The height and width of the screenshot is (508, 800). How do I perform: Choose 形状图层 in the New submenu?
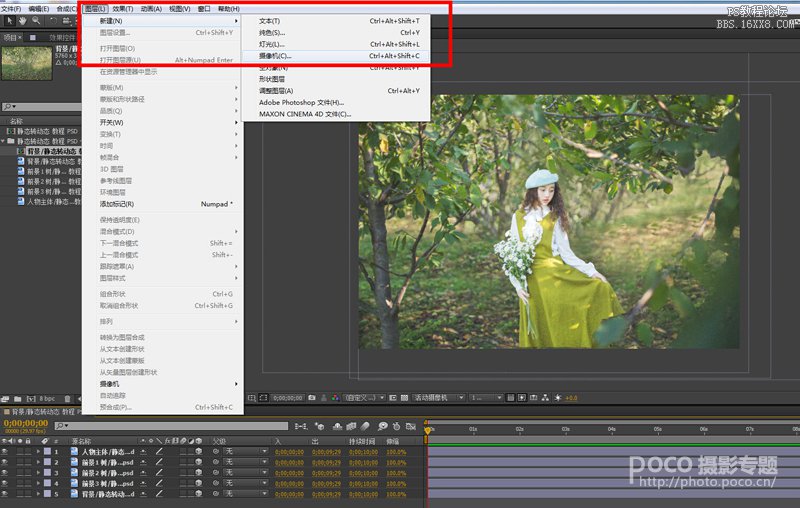pyautogui.click(x=336, y=79)
